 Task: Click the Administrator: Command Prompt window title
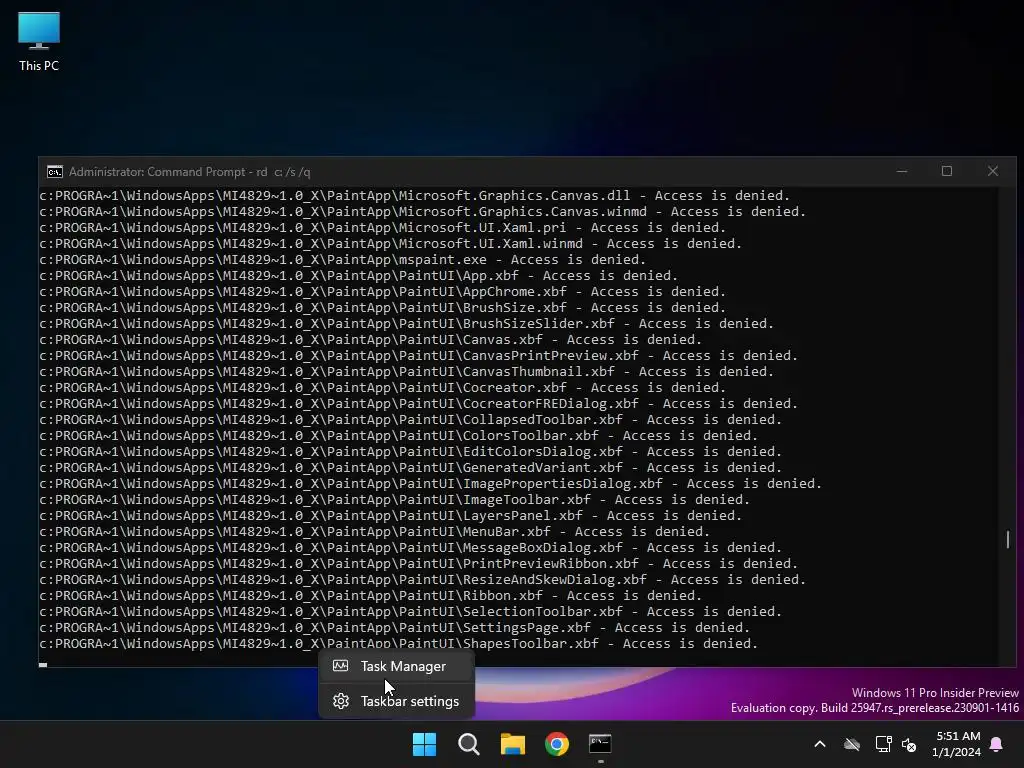(x=189, y=172)
